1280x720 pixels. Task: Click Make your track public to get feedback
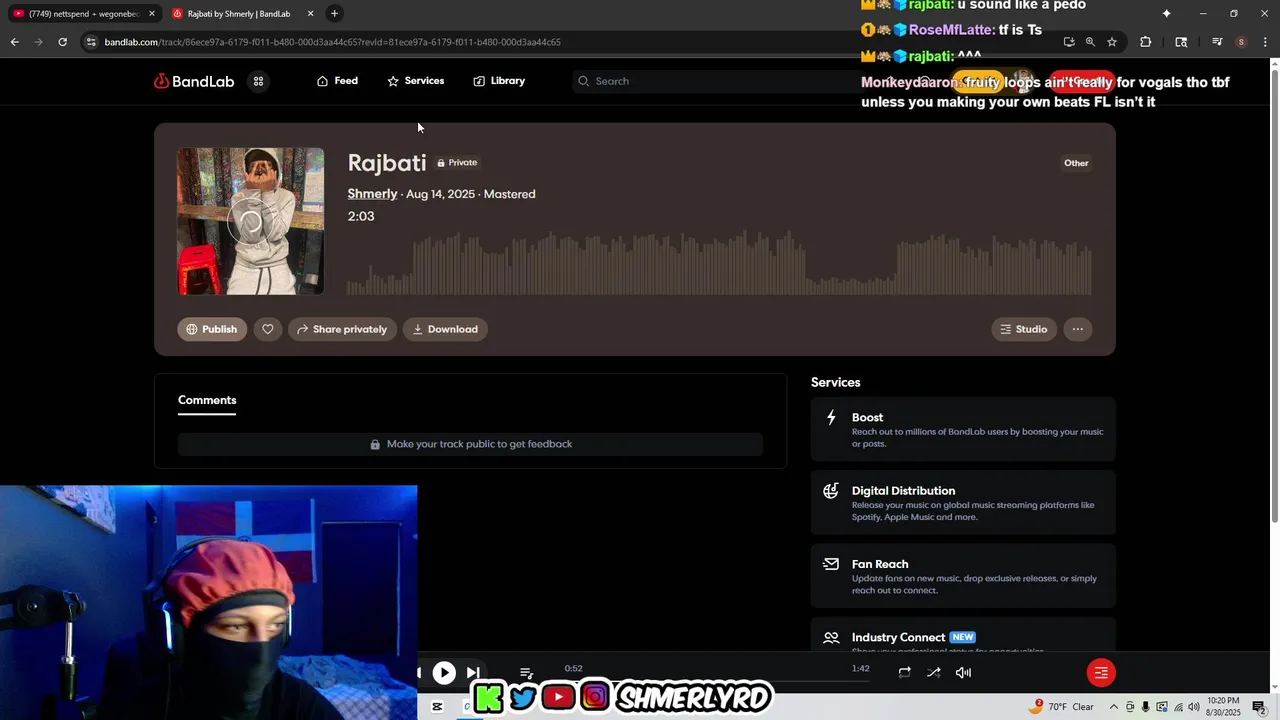pos(470,444)
